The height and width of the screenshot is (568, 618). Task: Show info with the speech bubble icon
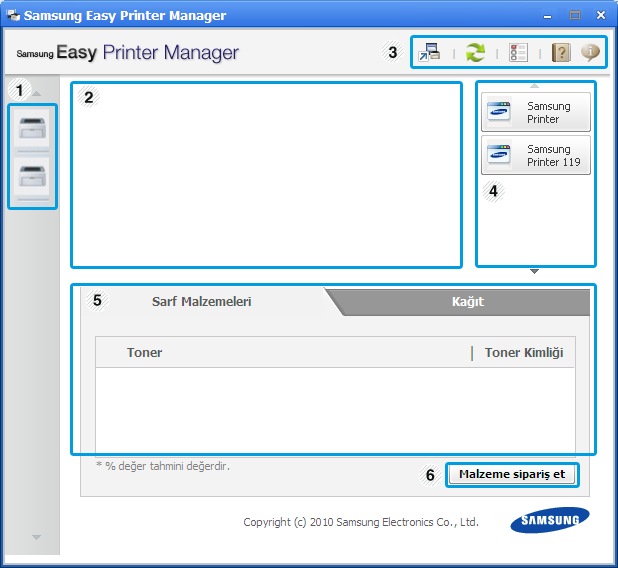click(x=590, y=52)
